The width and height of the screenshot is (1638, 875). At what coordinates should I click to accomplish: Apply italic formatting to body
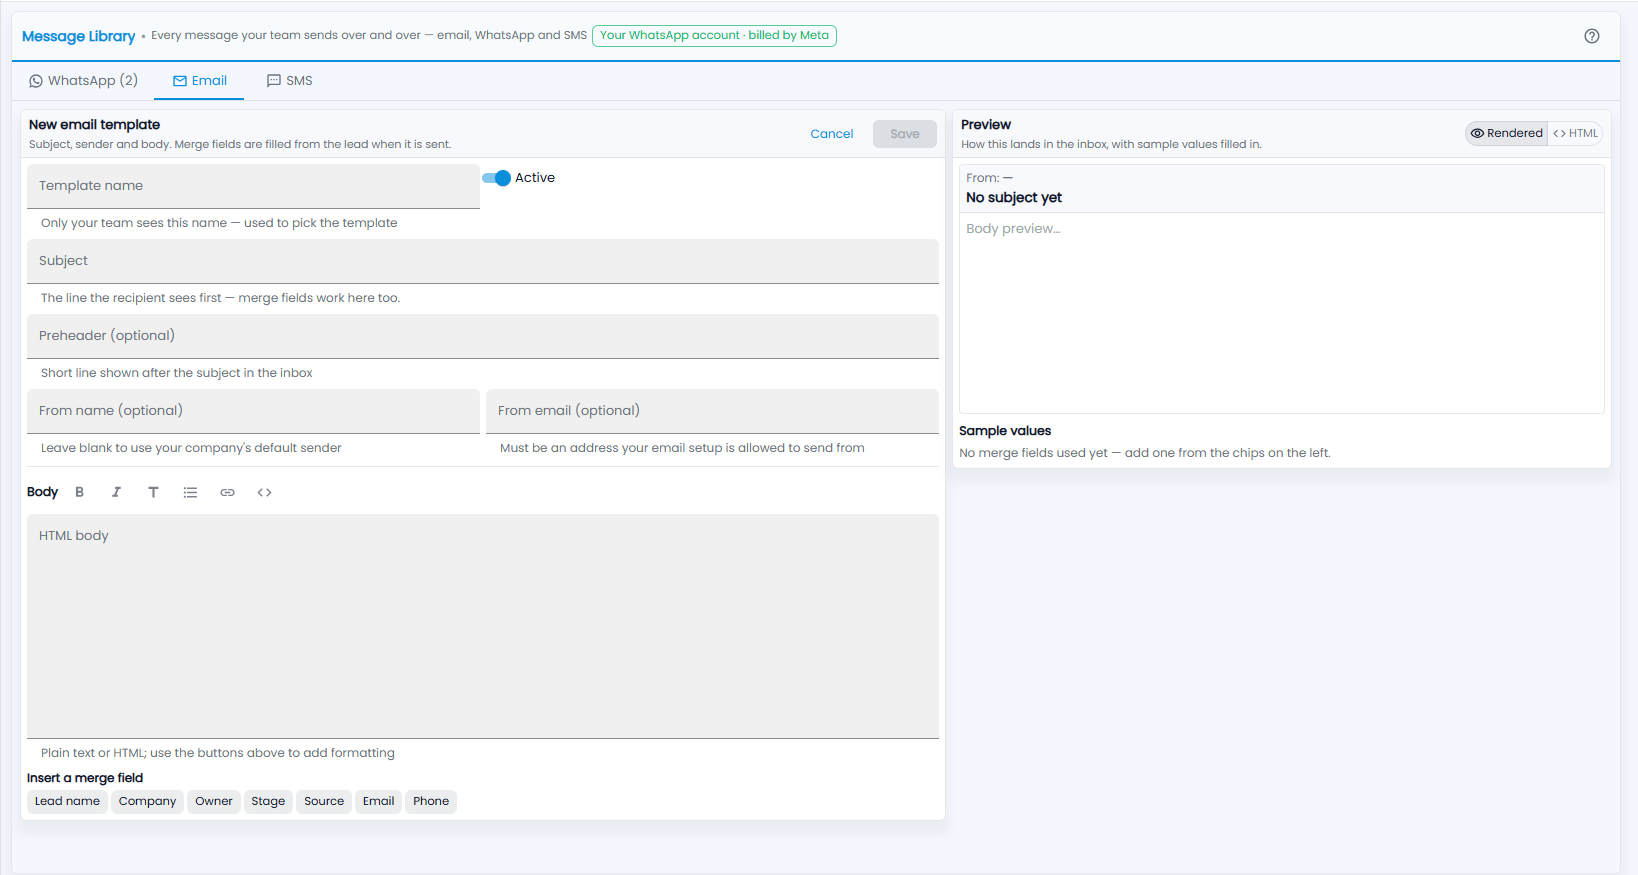pos(116,492)
